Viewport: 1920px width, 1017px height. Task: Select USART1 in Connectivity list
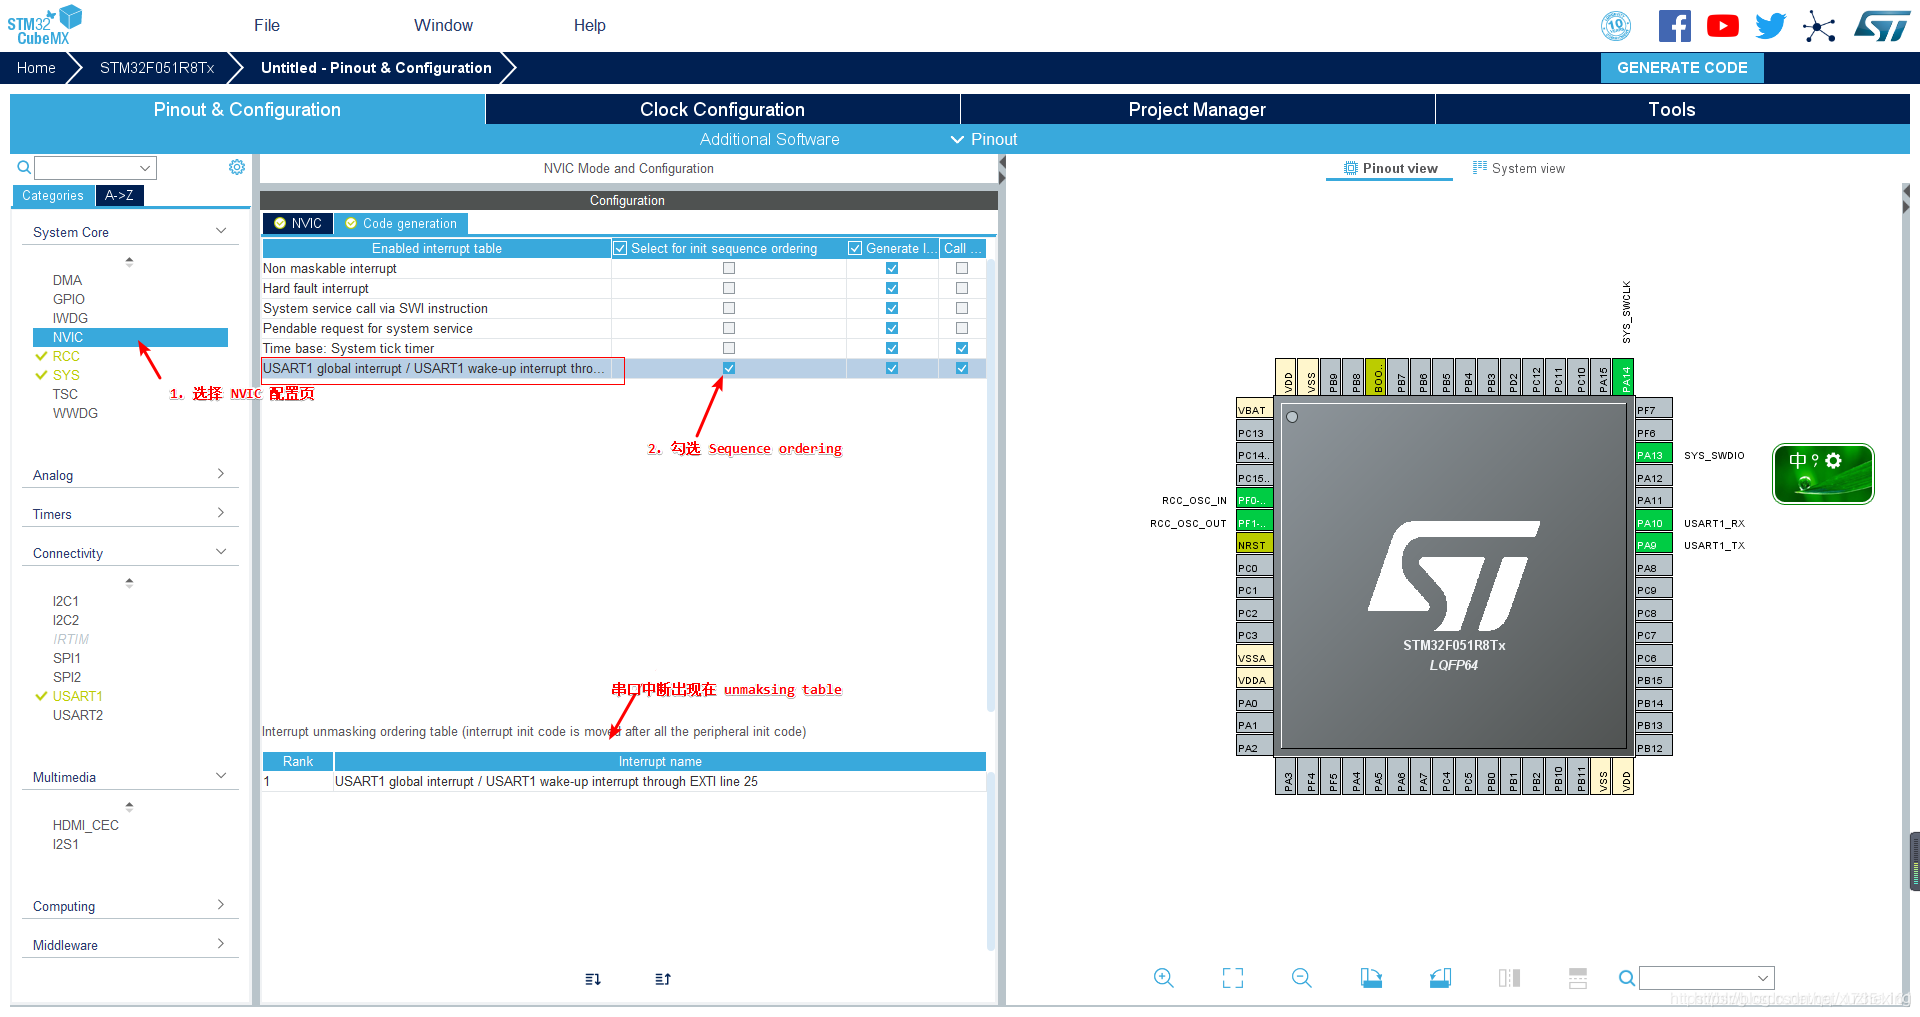pyautogui.click(x=78, y=696)
